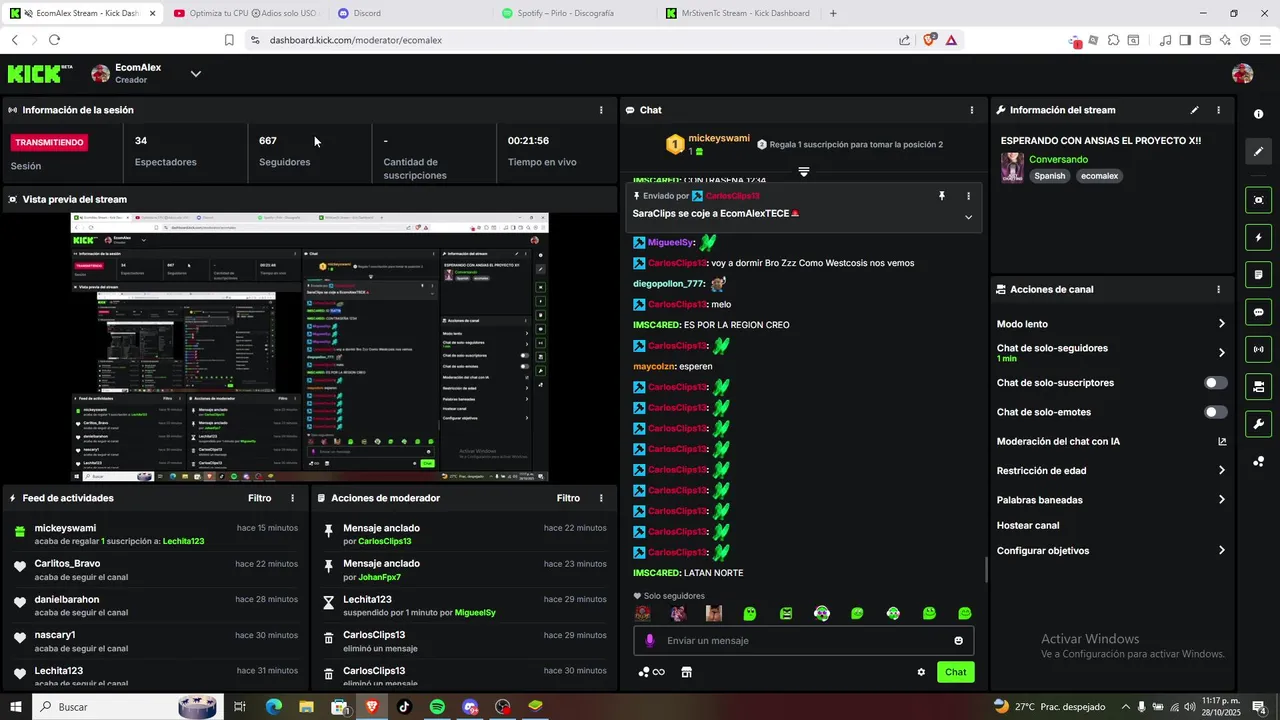The height and width of the screenshot is (720, 1280).
Task: Open a new browser tab
Action: coord(833,13)
